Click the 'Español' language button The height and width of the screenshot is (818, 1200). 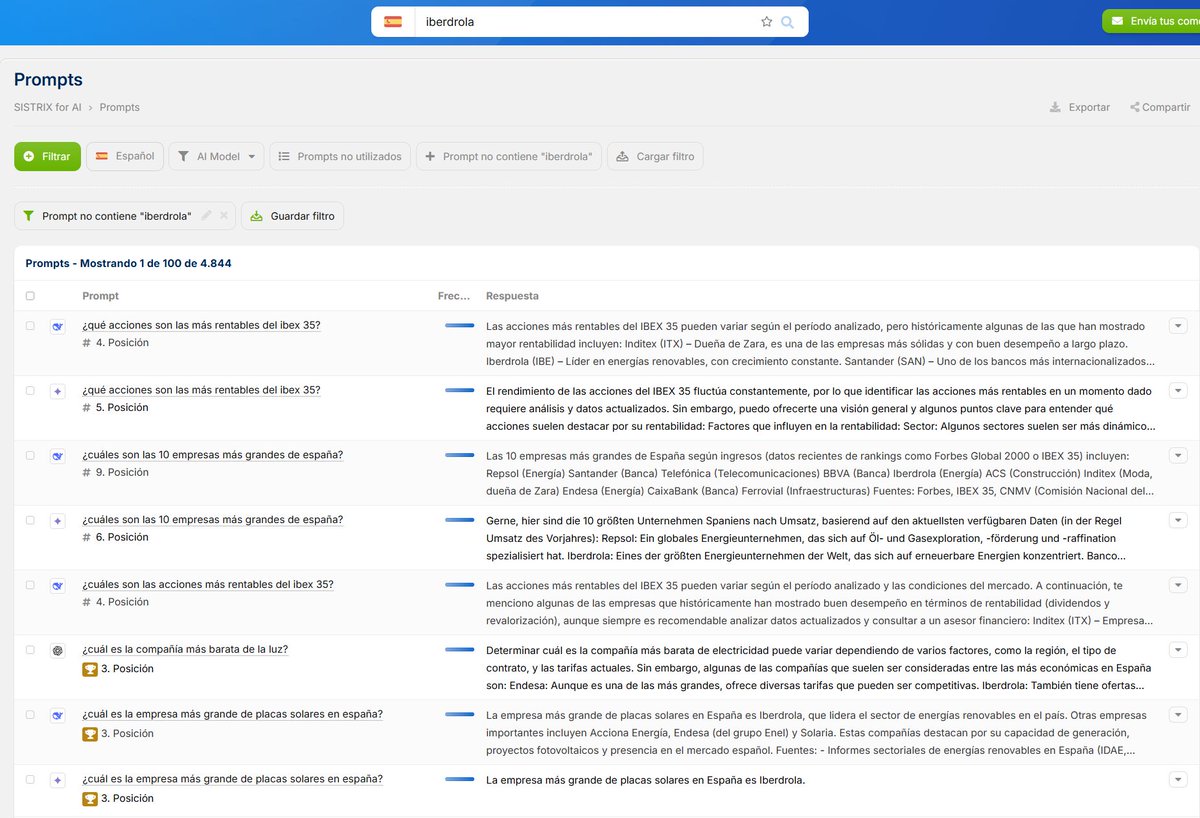click(x=125, y=156)
